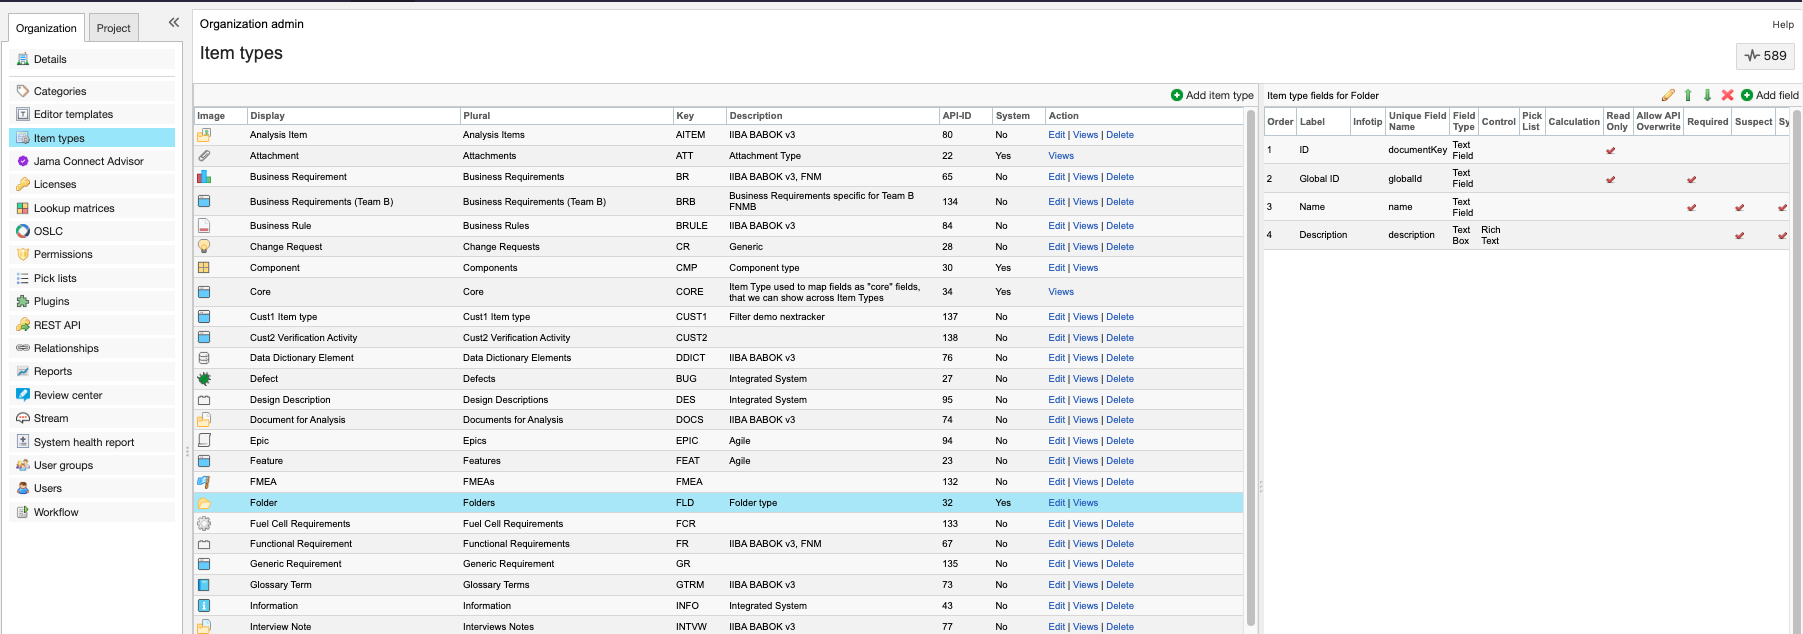The image size is (1803, 634).
Task: Click the Label column header in fields
Action: pos(1322,122)
